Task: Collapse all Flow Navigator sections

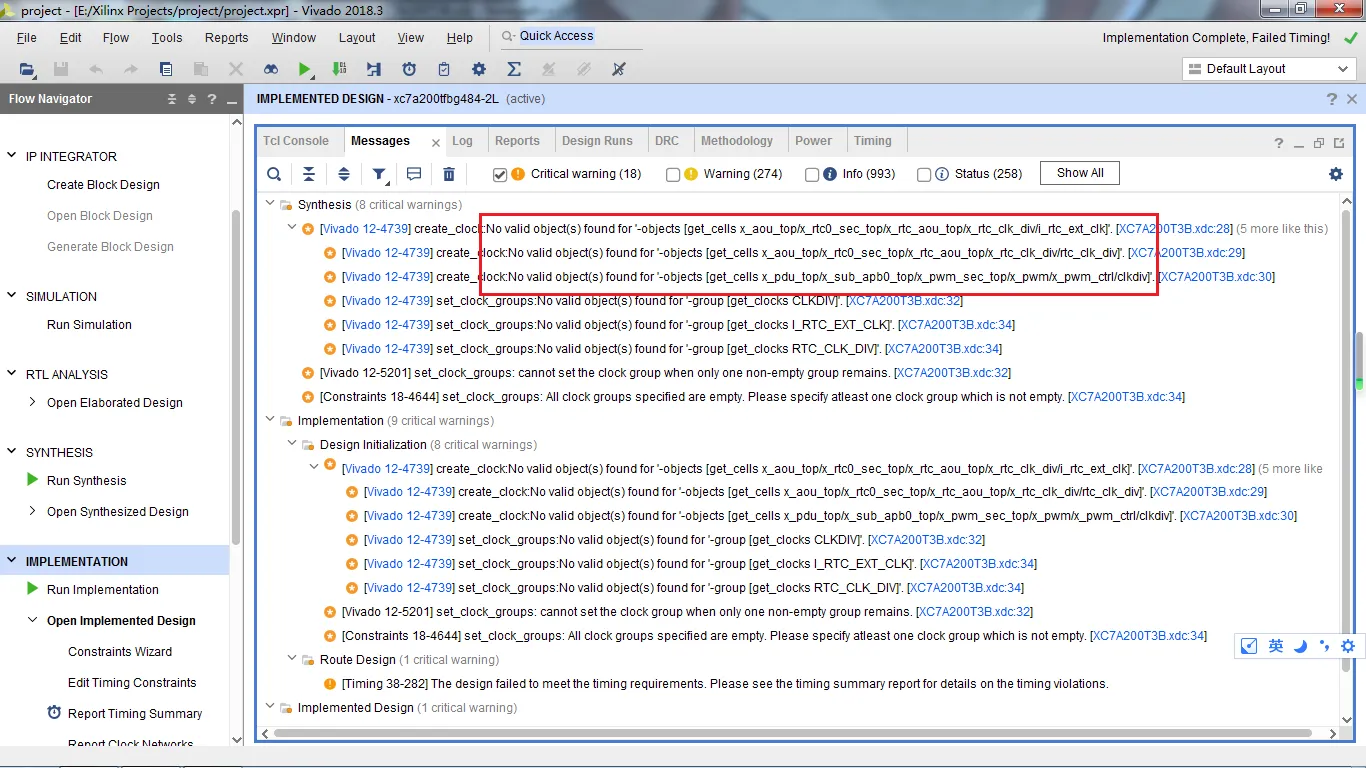Action: 172,99
